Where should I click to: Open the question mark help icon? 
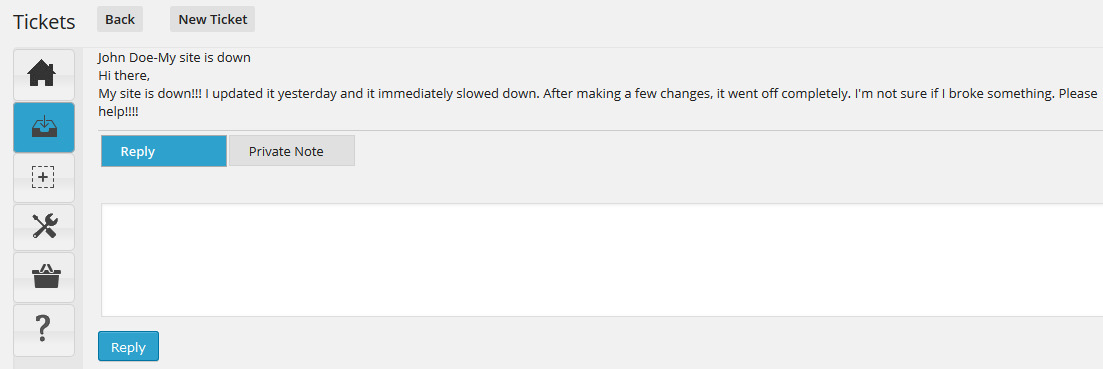coord(43,330)
